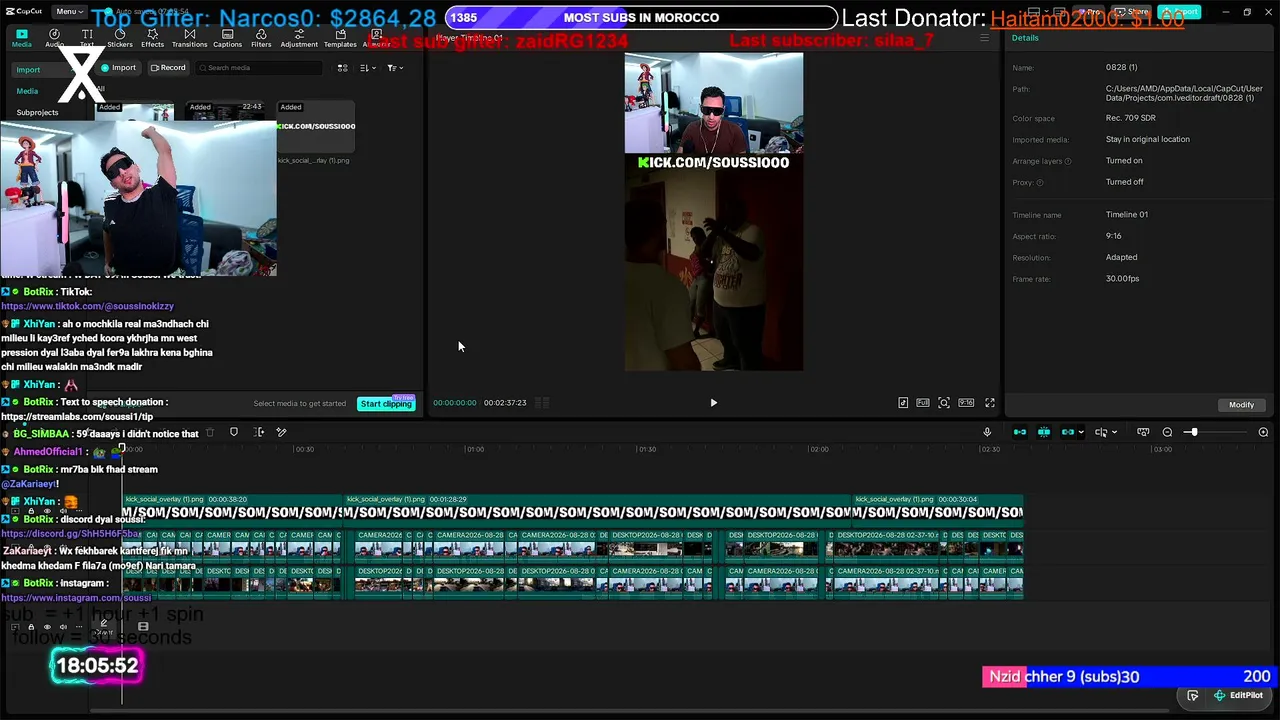Play the preview video
1280x720 pixels.
pos(713,403)
